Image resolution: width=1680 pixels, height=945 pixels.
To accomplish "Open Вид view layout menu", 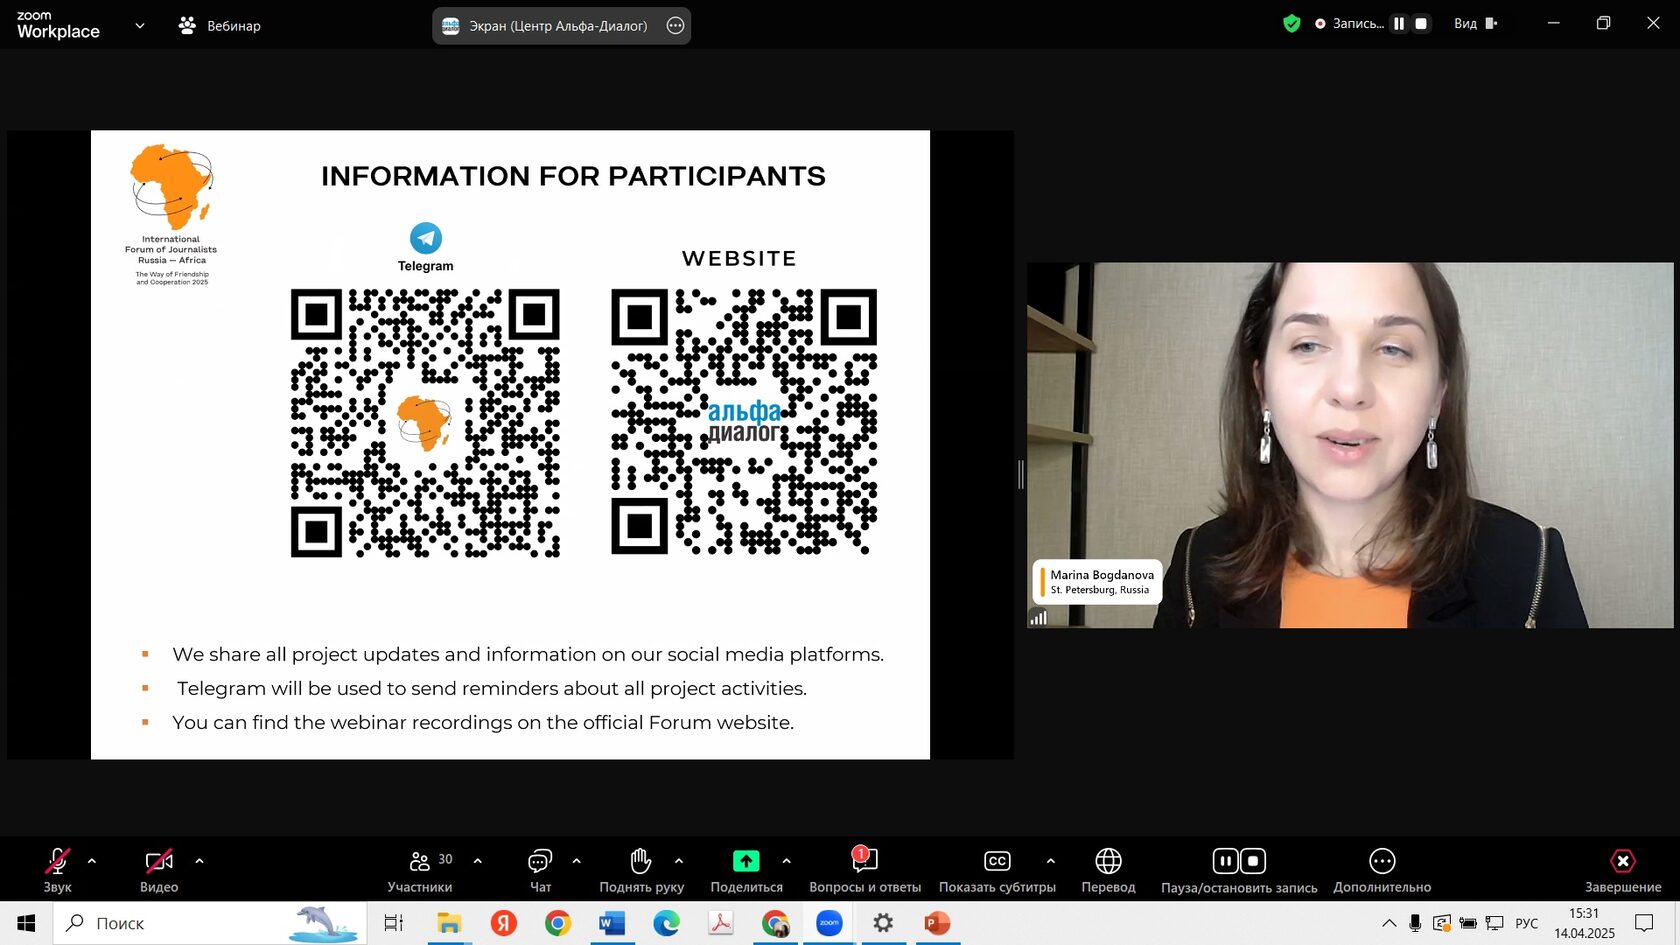I will 1476,24.
